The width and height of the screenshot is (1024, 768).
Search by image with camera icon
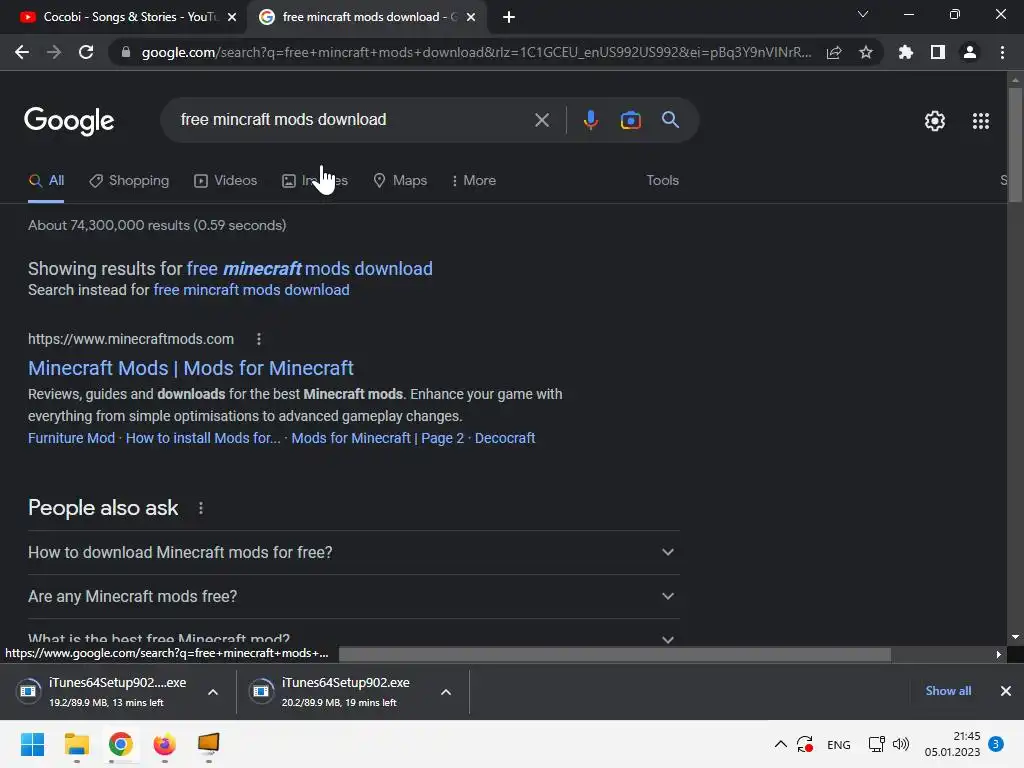point(631,120)
